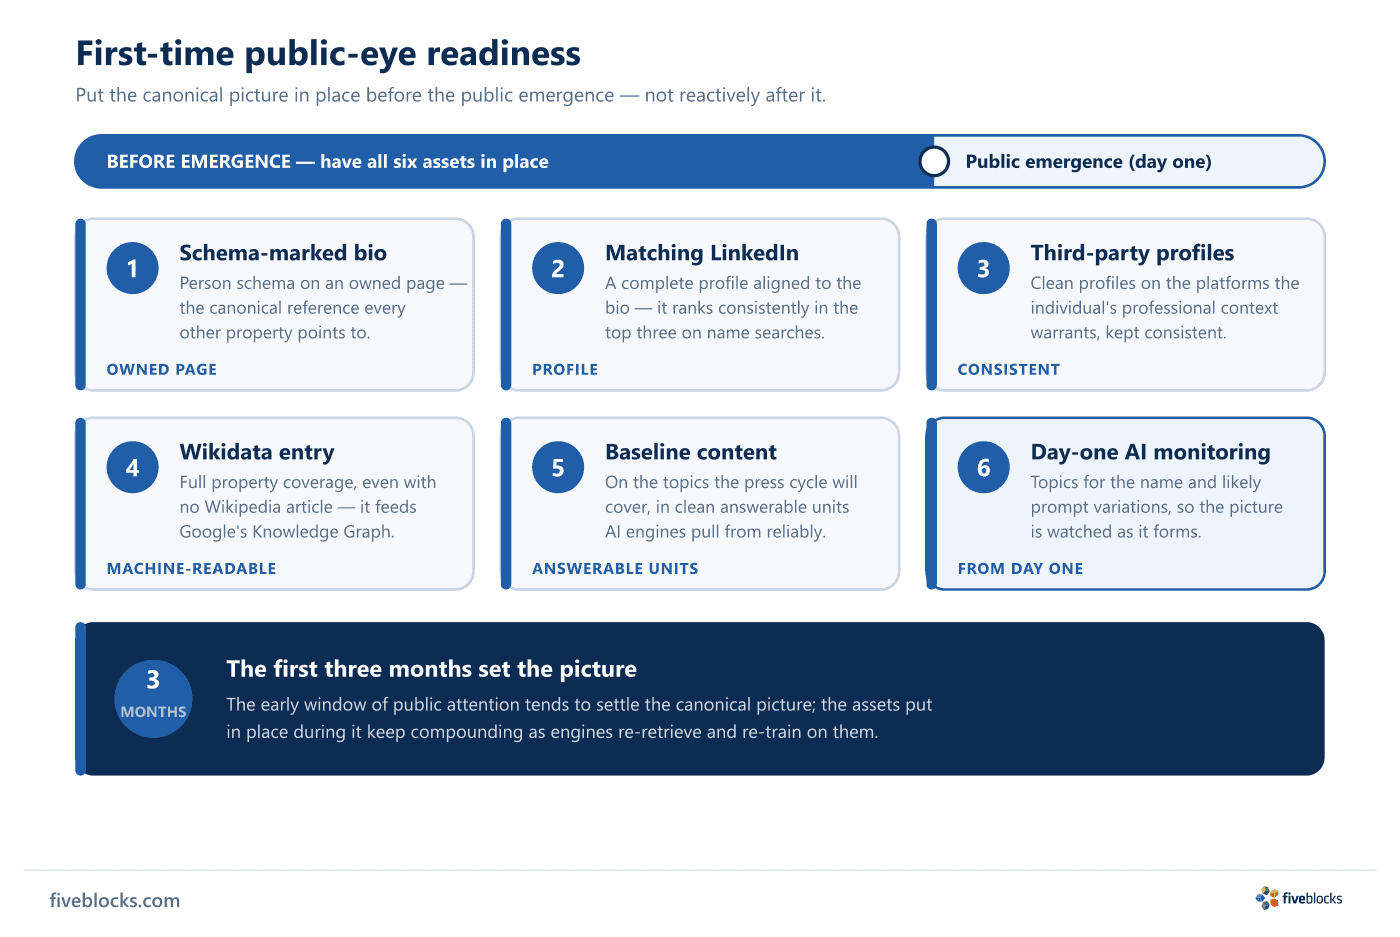Select the number 3 badge on Third-party profiles
Image resolution: width=1400 pixels, height=937 pixels.
pyautogui.click(x=984, y=268)
